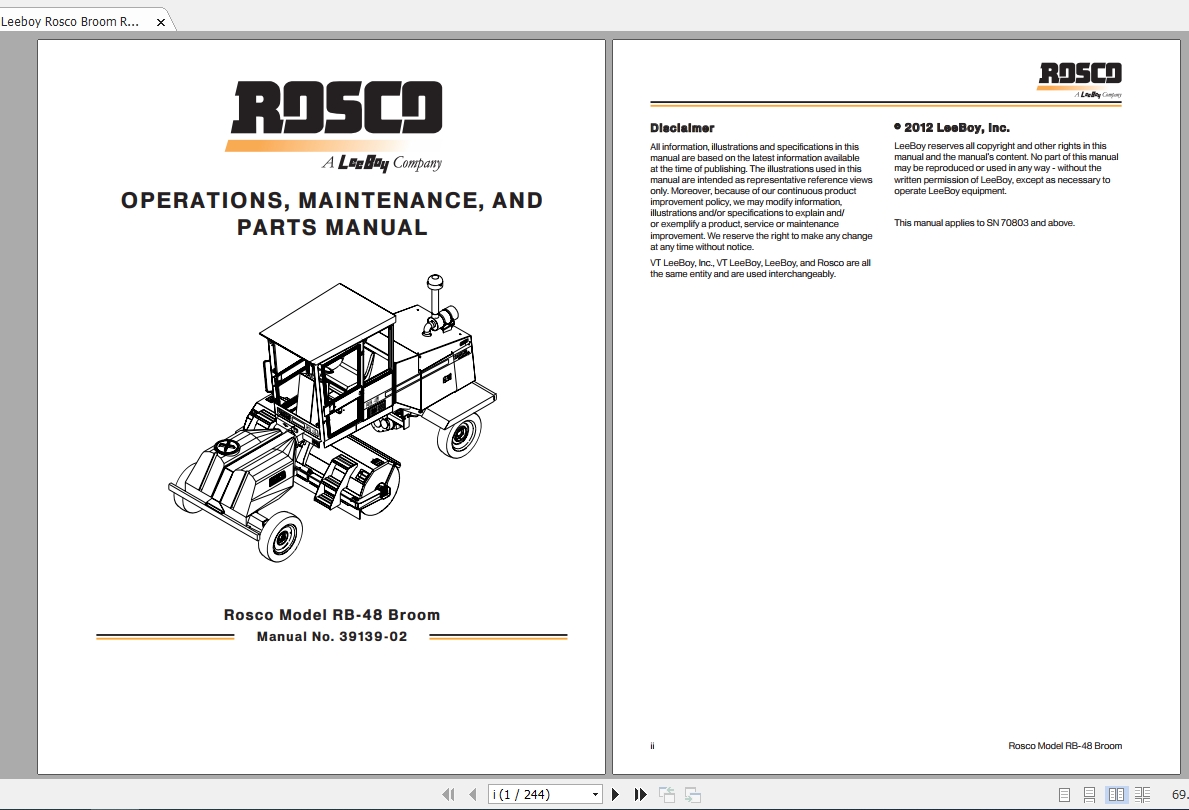Select continuous facing pages layout
1189x810 pixels.
click(1142, 795)
